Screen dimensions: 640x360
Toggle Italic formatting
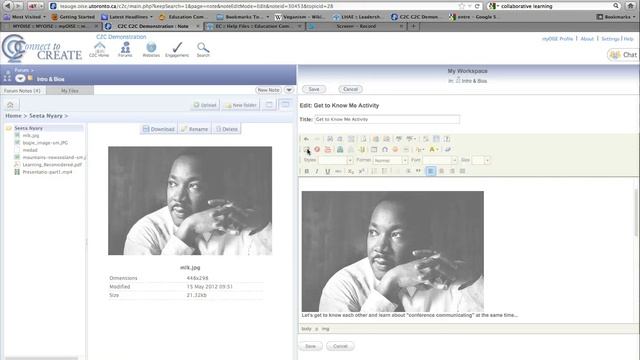[x=317, y=171]
